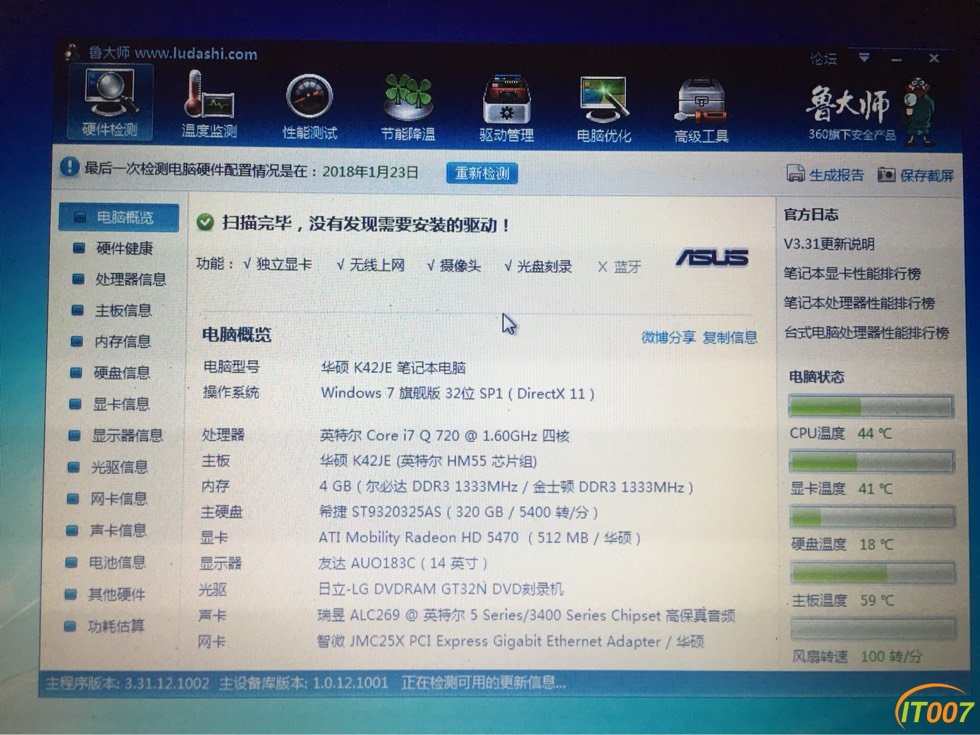Click the 风扇转速 fan speed bar
Viewport: 980px width, 735px height.
click(x=873, y=629)
